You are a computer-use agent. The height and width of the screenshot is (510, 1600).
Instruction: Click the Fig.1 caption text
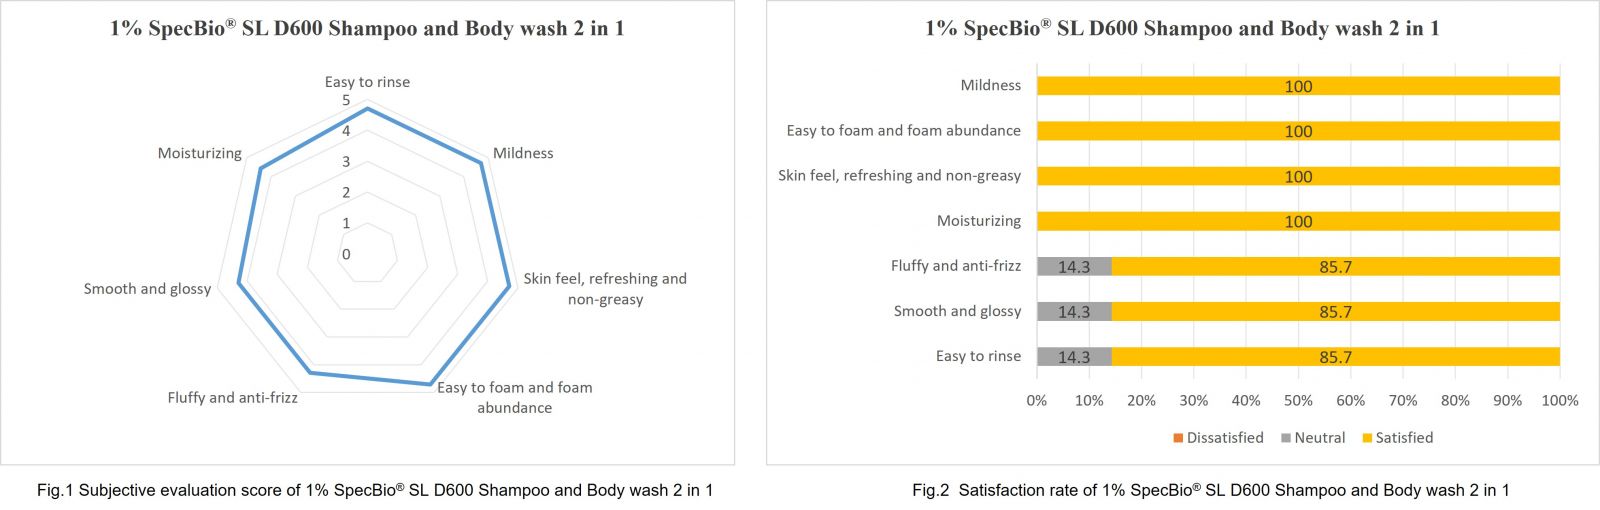point(375,490)
